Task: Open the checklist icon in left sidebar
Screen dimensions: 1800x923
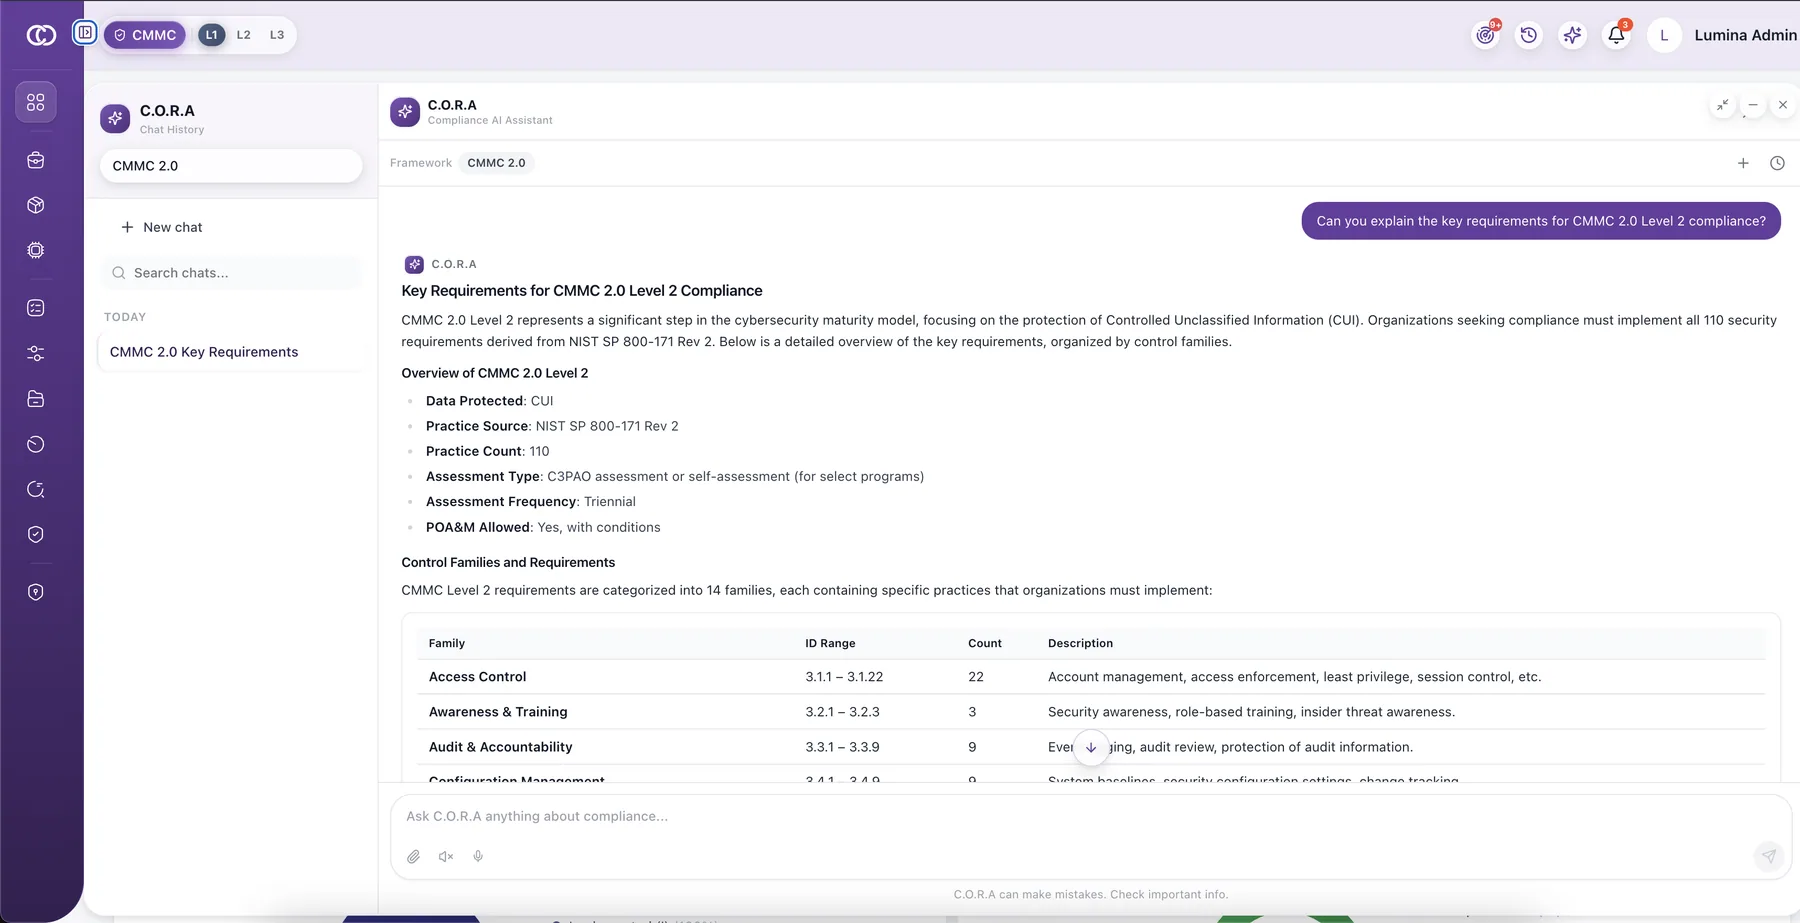Action: click(36, 308)
